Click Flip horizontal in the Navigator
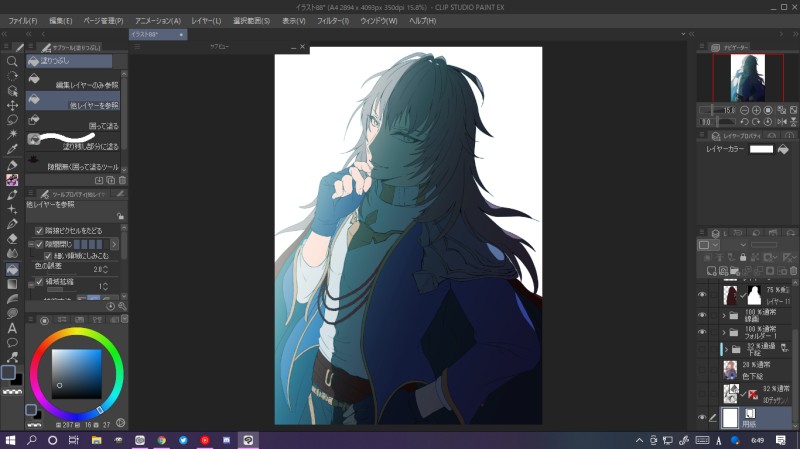This screenshot has height=449, width=800. [782, 122]
